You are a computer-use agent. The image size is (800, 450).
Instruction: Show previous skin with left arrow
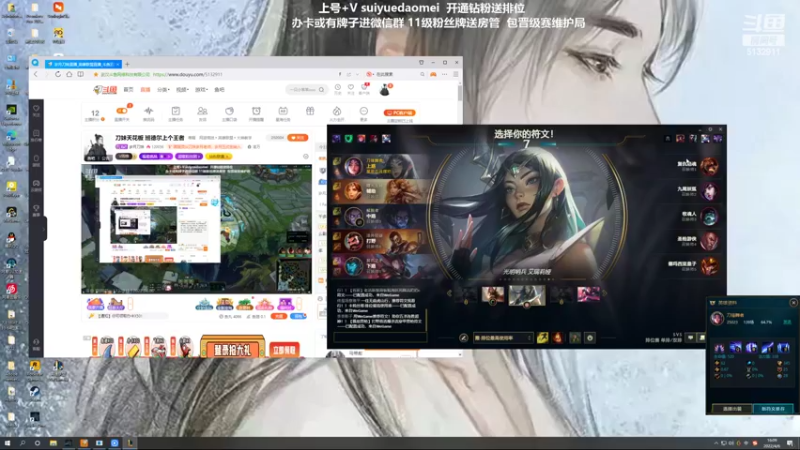pos(449,293)
